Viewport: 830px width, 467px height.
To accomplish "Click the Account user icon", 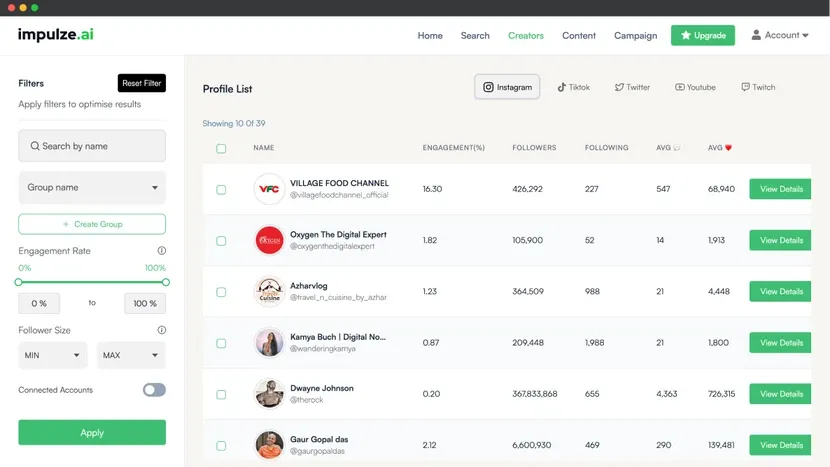I will coord(756,35).
